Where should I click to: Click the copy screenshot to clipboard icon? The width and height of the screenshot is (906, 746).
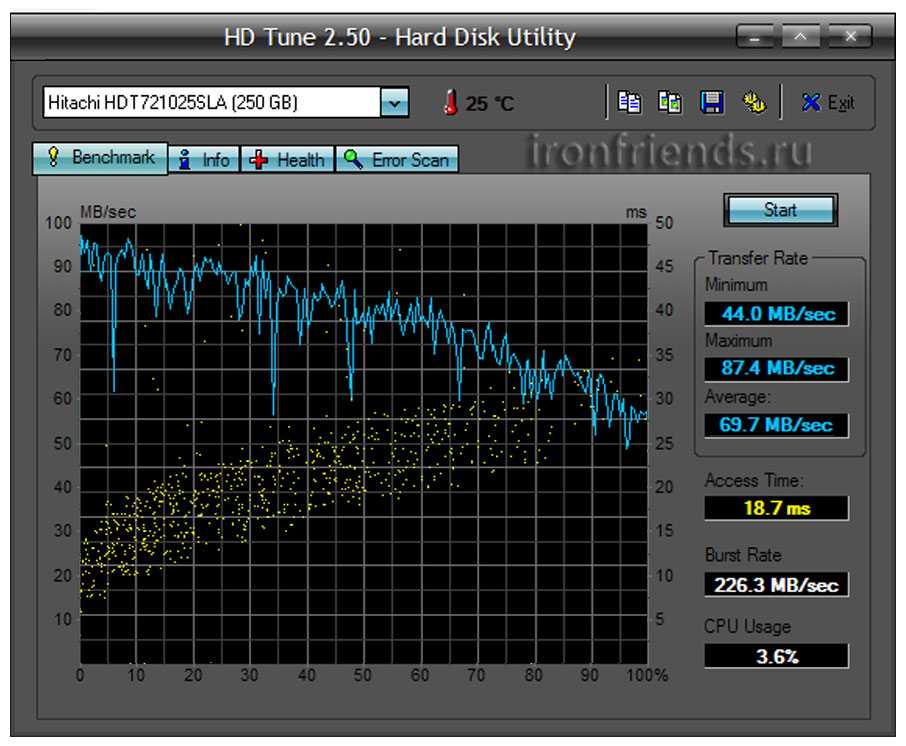[669, 102]
